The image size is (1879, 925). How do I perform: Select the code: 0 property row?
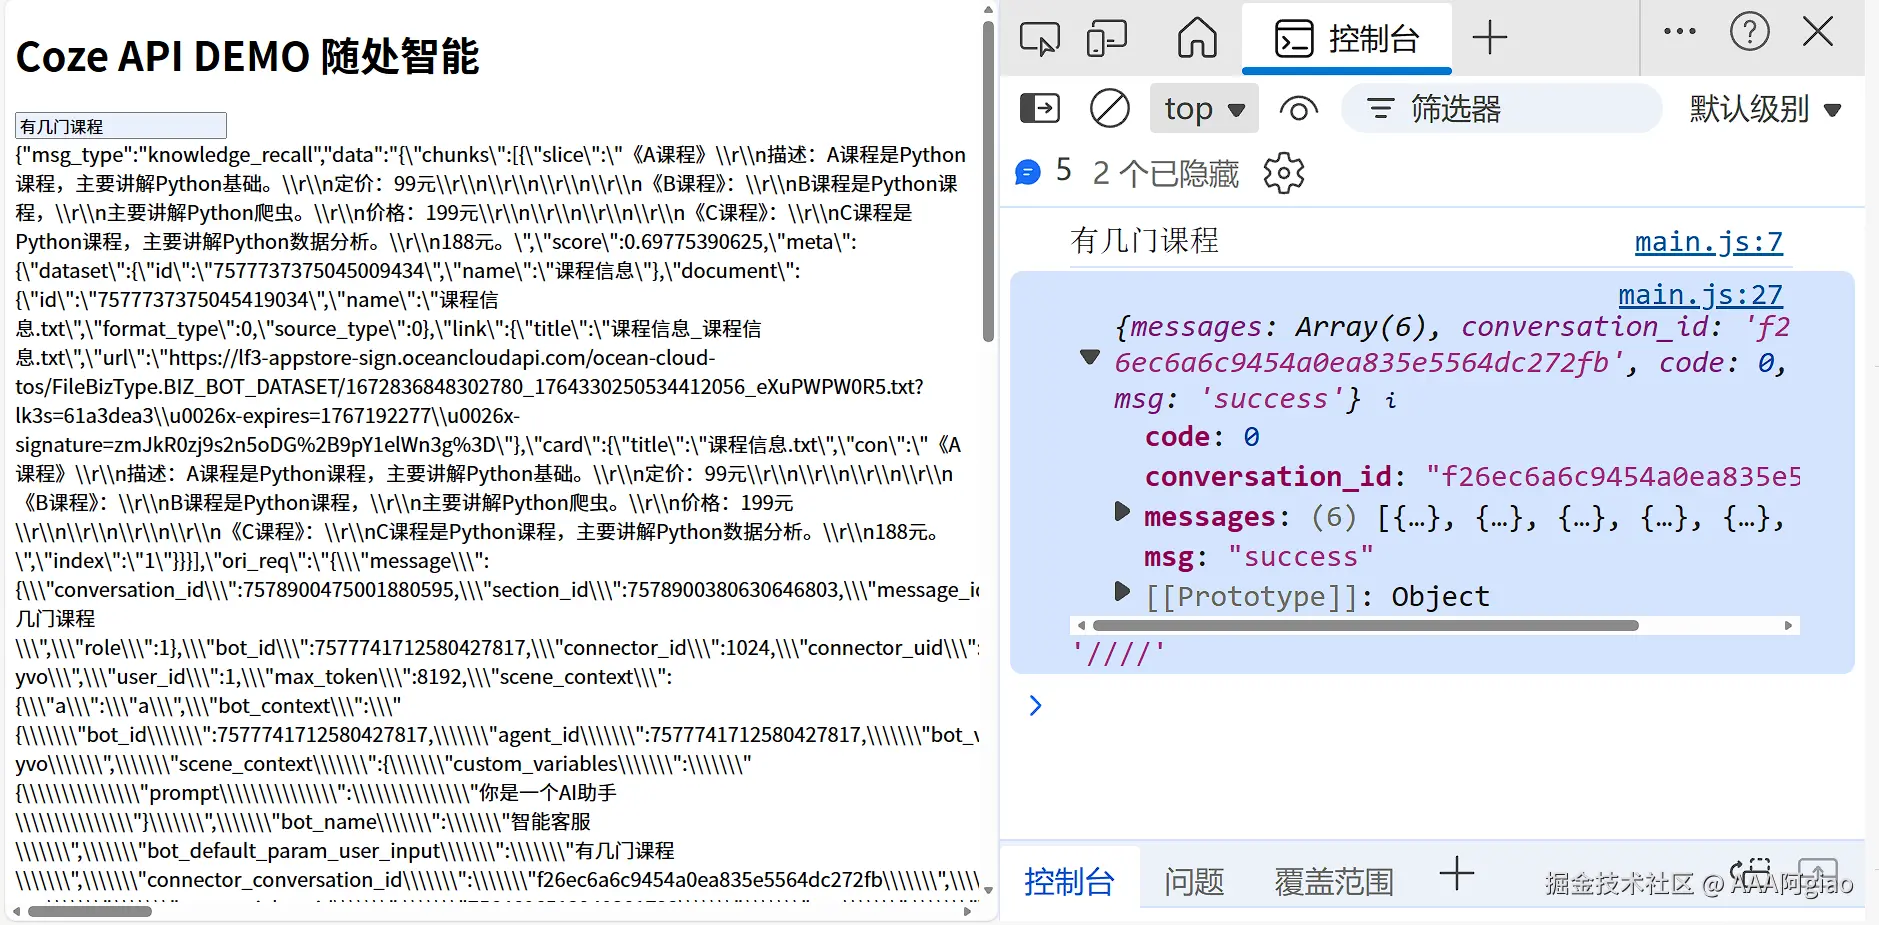coord(1202,437)
